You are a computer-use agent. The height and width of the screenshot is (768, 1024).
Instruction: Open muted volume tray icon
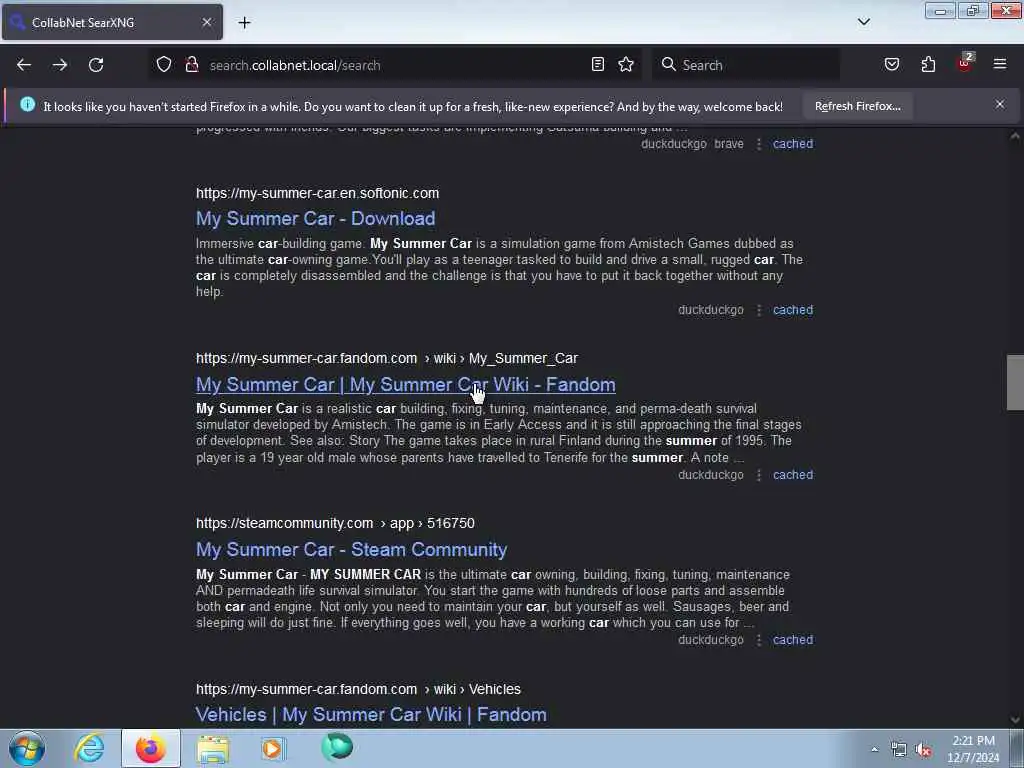(x=923, y=749)
